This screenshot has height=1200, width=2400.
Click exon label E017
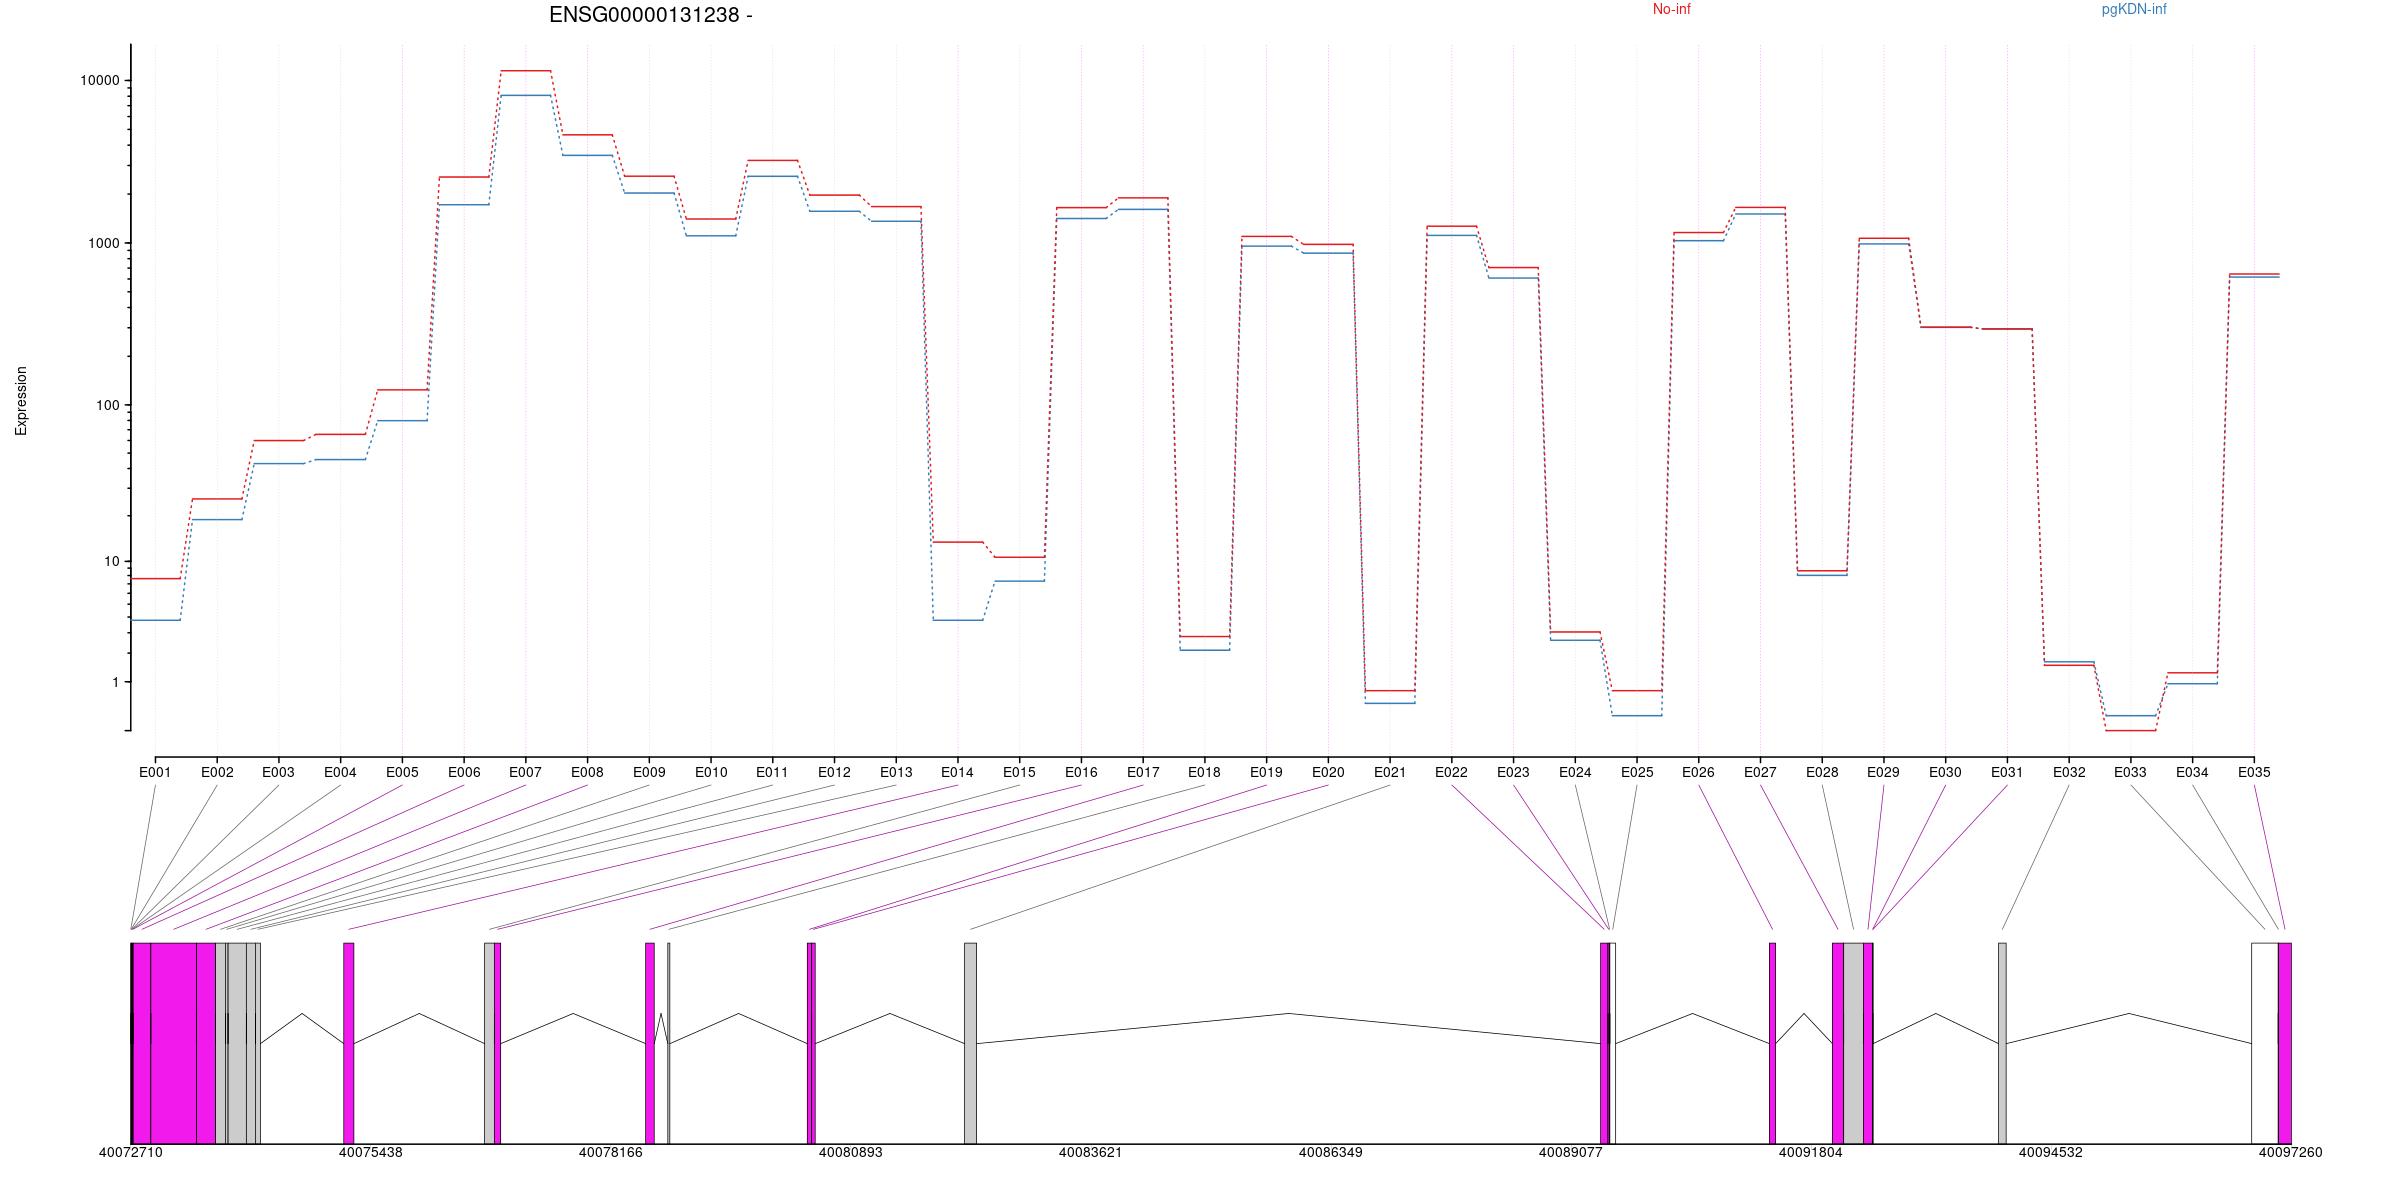(x=1143, y=772)
